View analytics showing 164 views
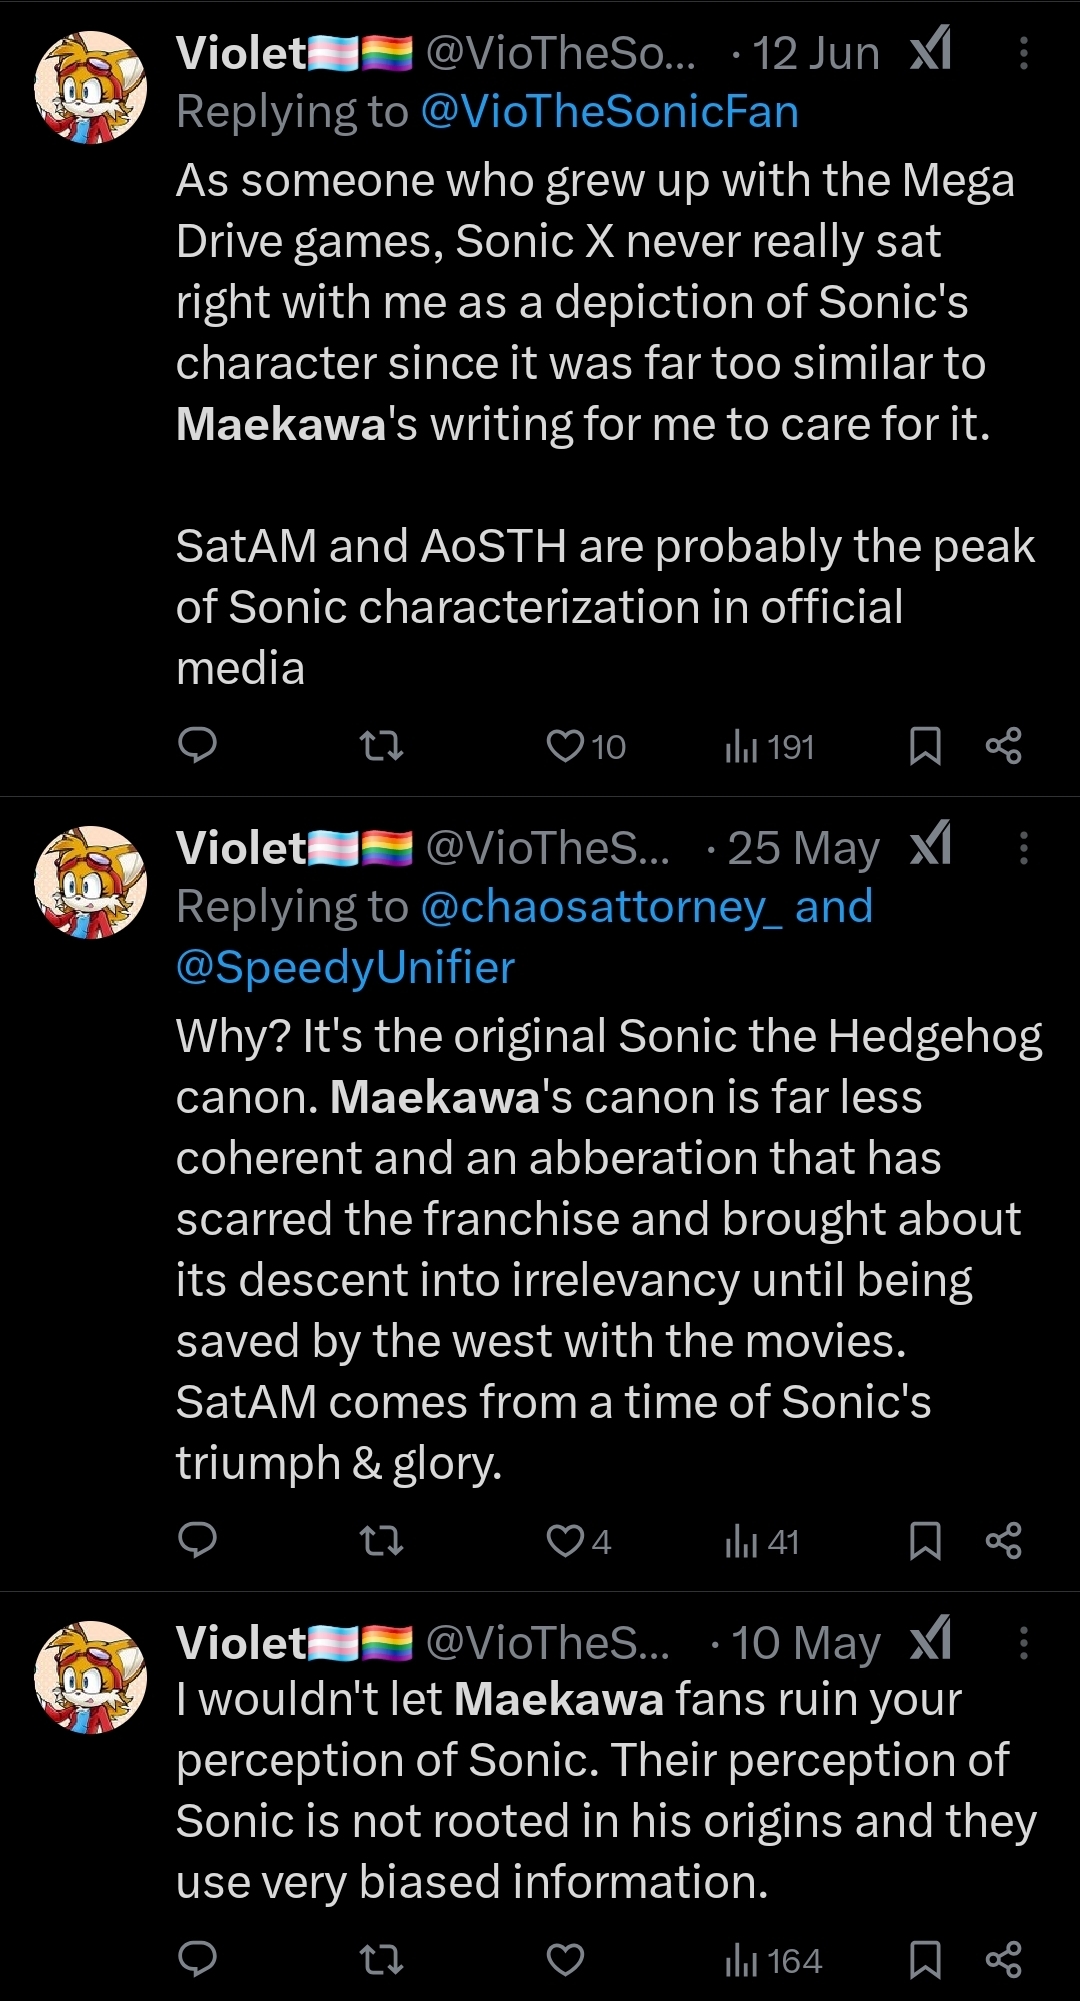1080x2001 pixels. point(773,1960)
